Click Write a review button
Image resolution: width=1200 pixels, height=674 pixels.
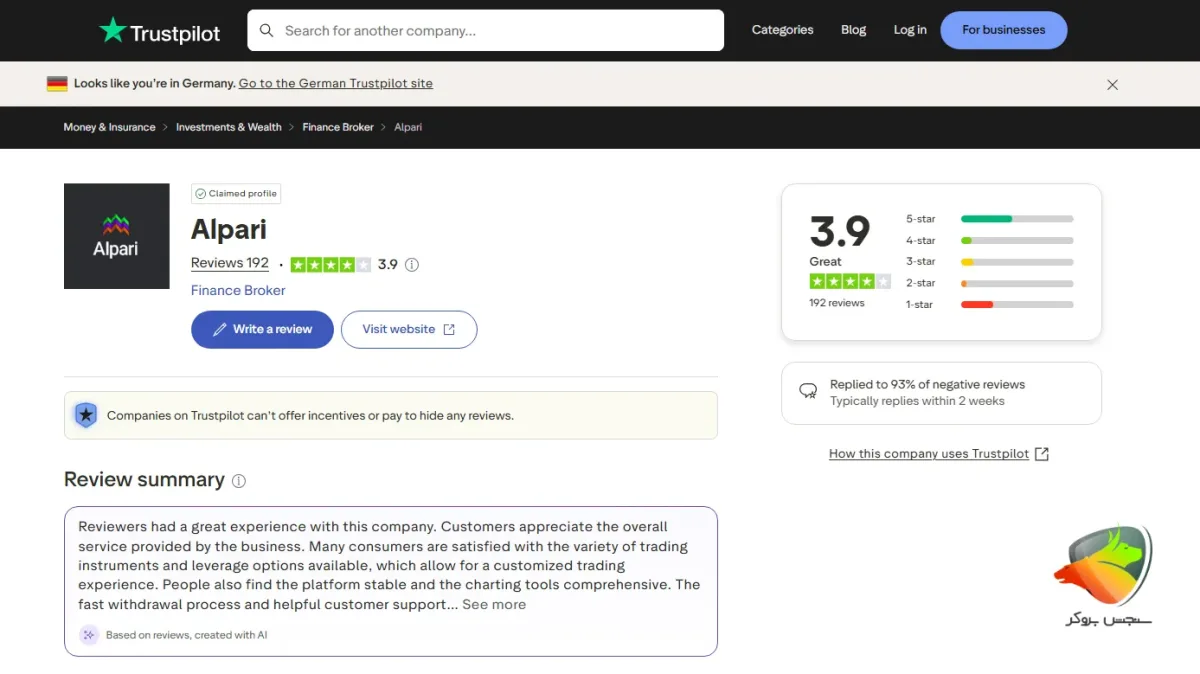tap(262, 329)
